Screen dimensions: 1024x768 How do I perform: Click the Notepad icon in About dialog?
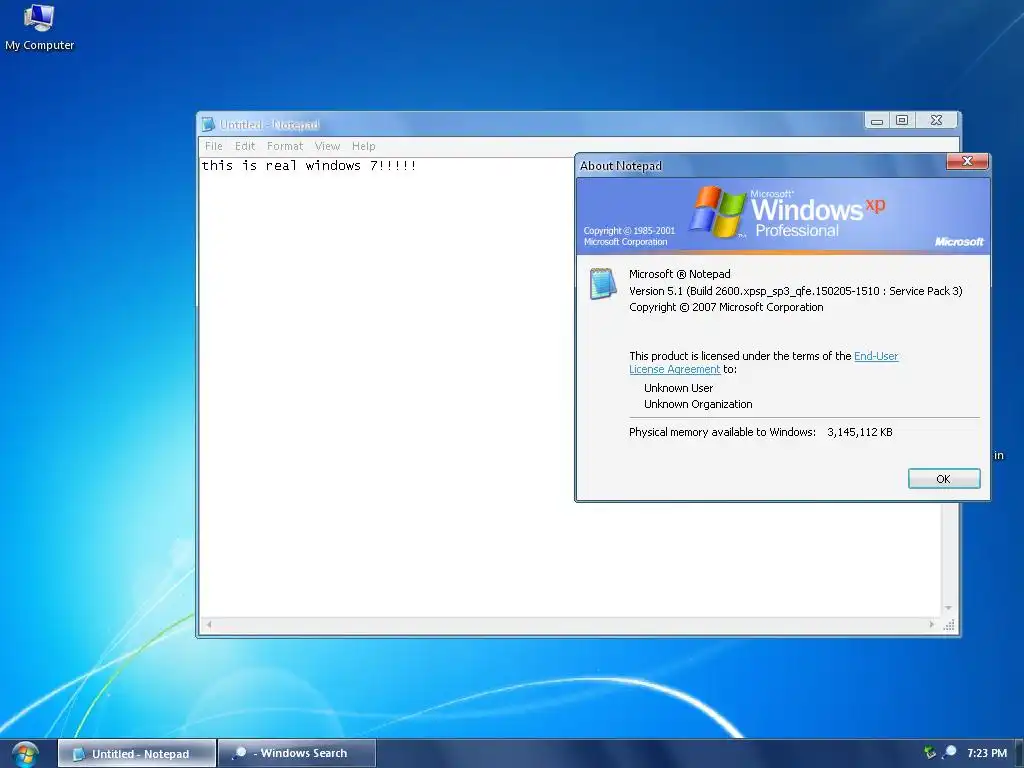[603, 283]
